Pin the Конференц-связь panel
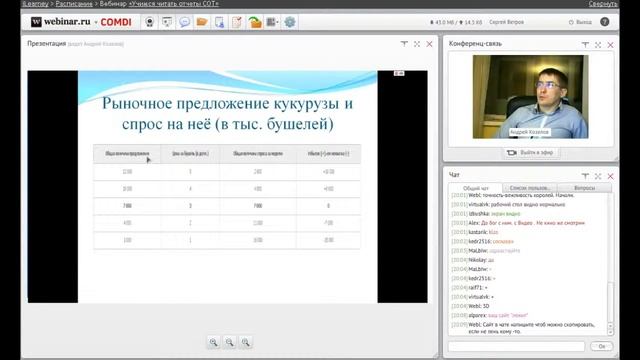Screen dimensions: 640x360 [x=585, y=44]
